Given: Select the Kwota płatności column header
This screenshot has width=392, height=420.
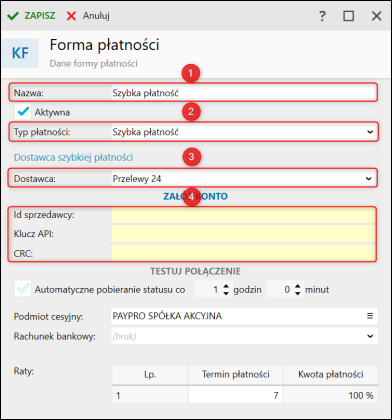Looking at the screenshot, I should point(331,375).
